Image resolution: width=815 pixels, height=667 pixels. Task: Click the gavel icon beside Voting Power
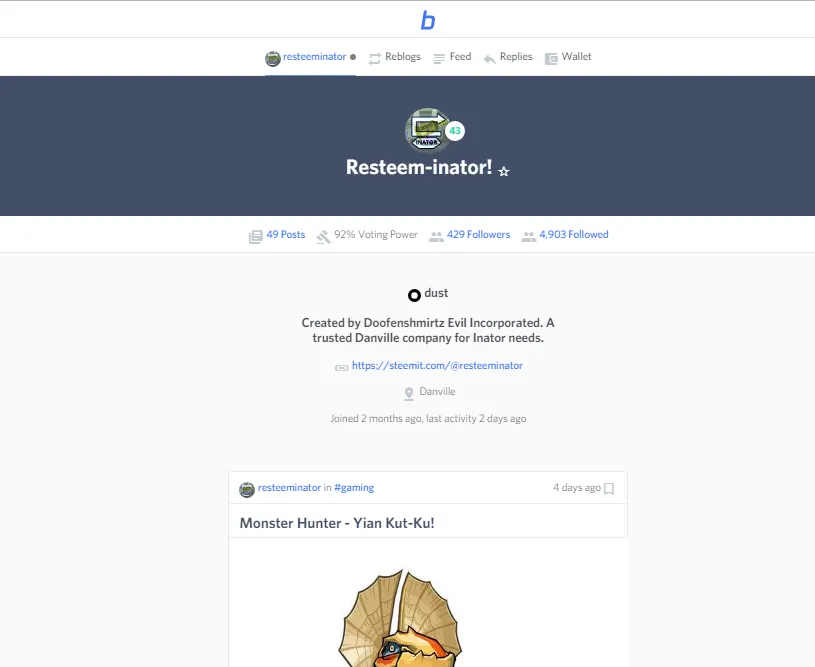(323, 237)
